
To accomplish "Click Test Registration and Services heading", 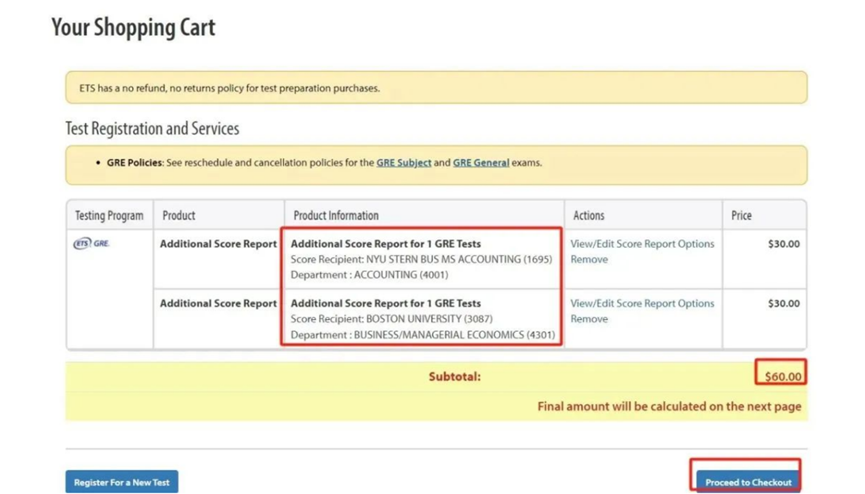I will point(152,129).
